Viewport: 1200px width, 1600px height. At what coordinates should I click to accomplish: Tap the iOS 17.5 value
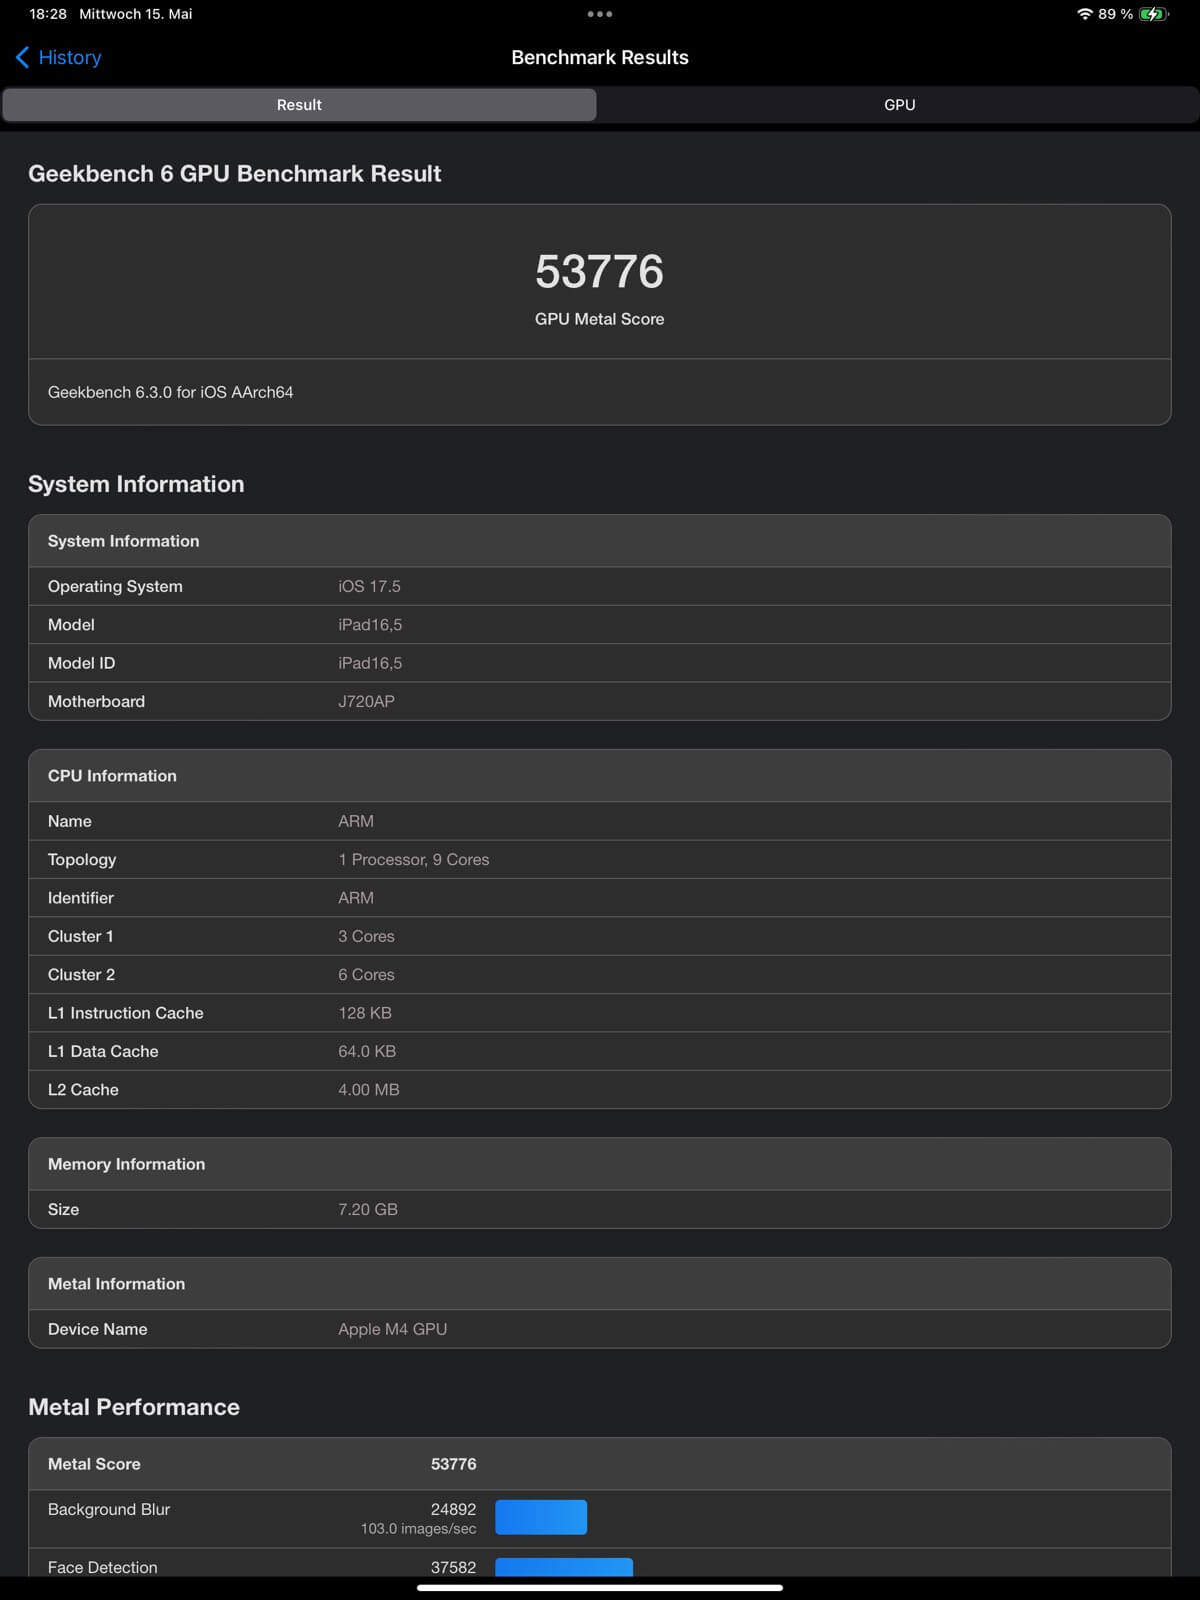tap(369, 586)
